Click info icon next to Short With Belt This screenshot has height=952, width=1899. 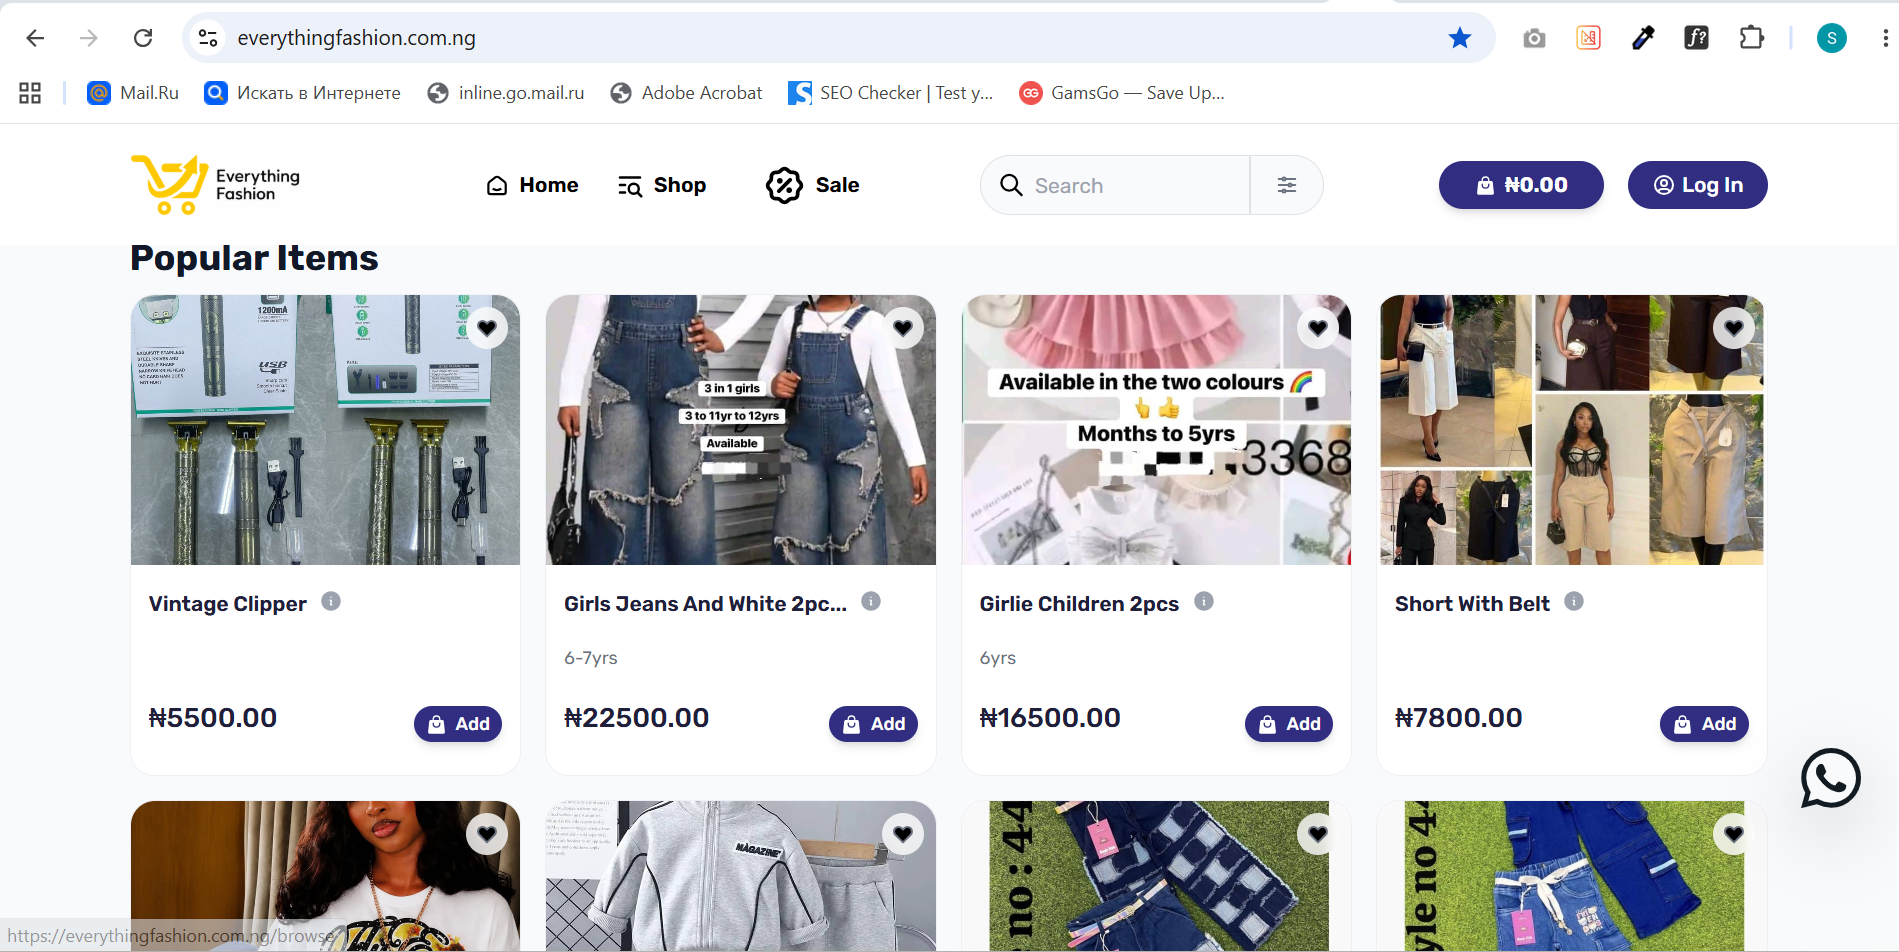click(x=1574, y=601)
